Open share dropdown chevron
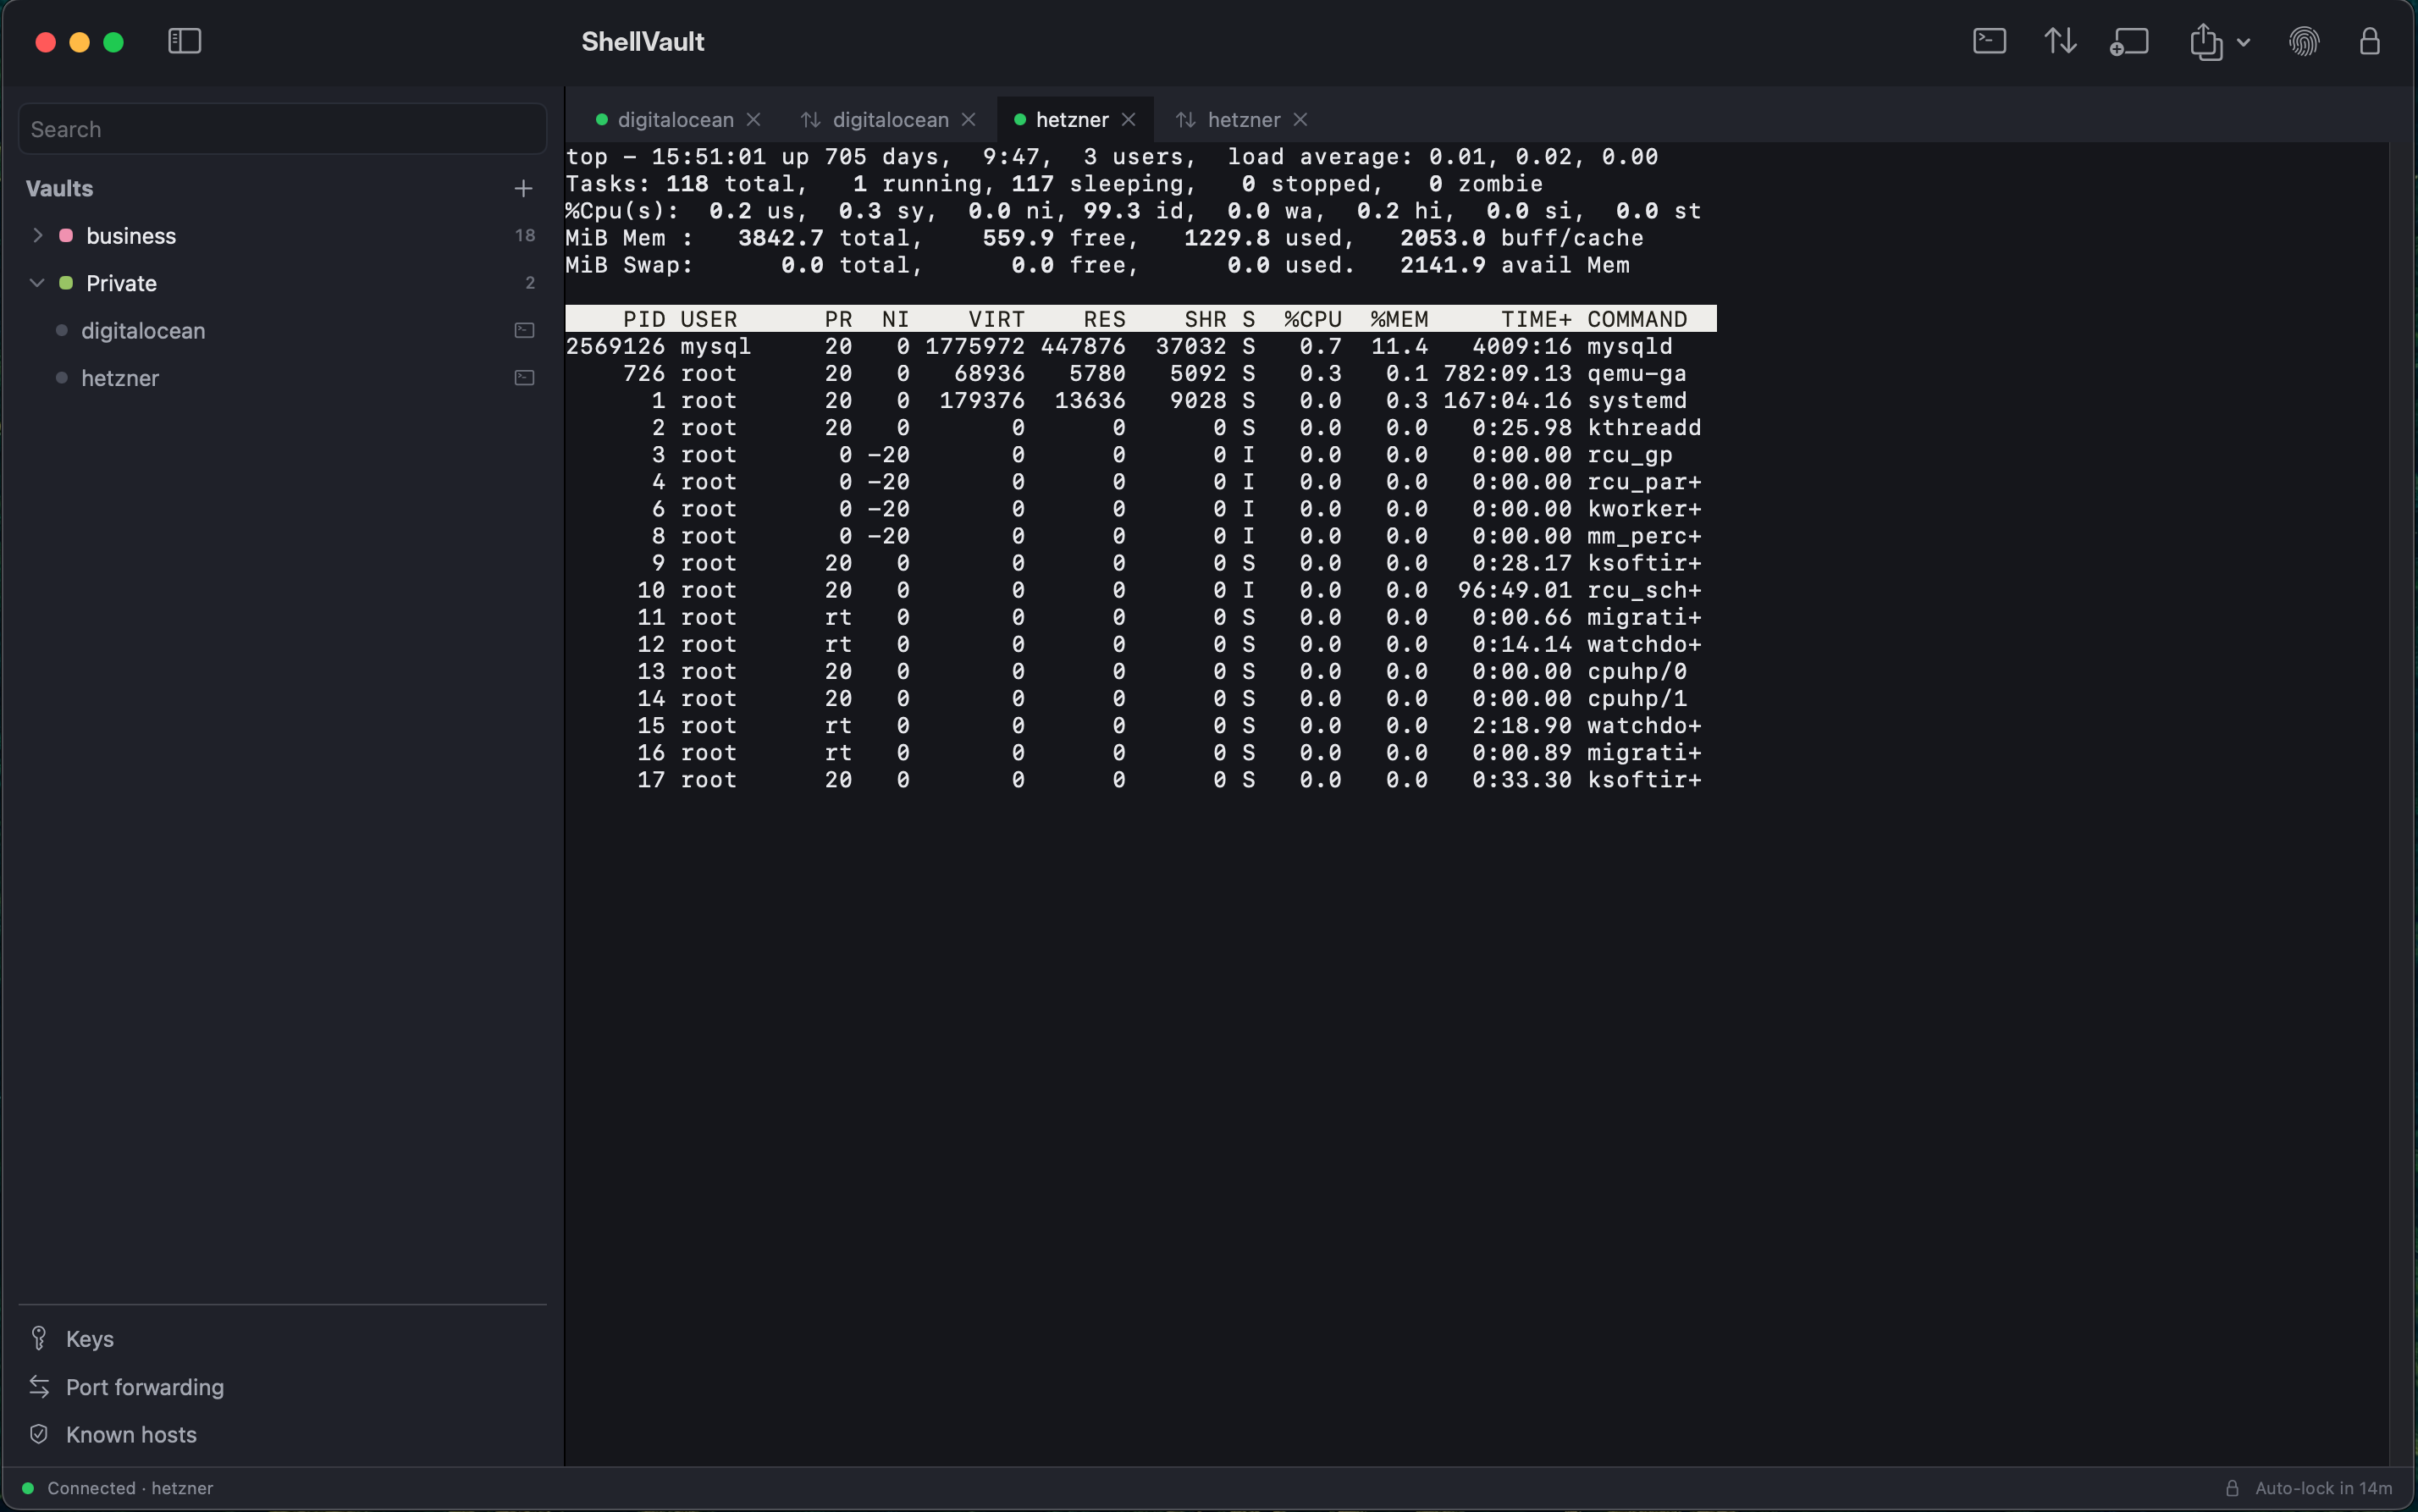Viewport: 2418px width, 1512px height. [x=2243, y=42]
